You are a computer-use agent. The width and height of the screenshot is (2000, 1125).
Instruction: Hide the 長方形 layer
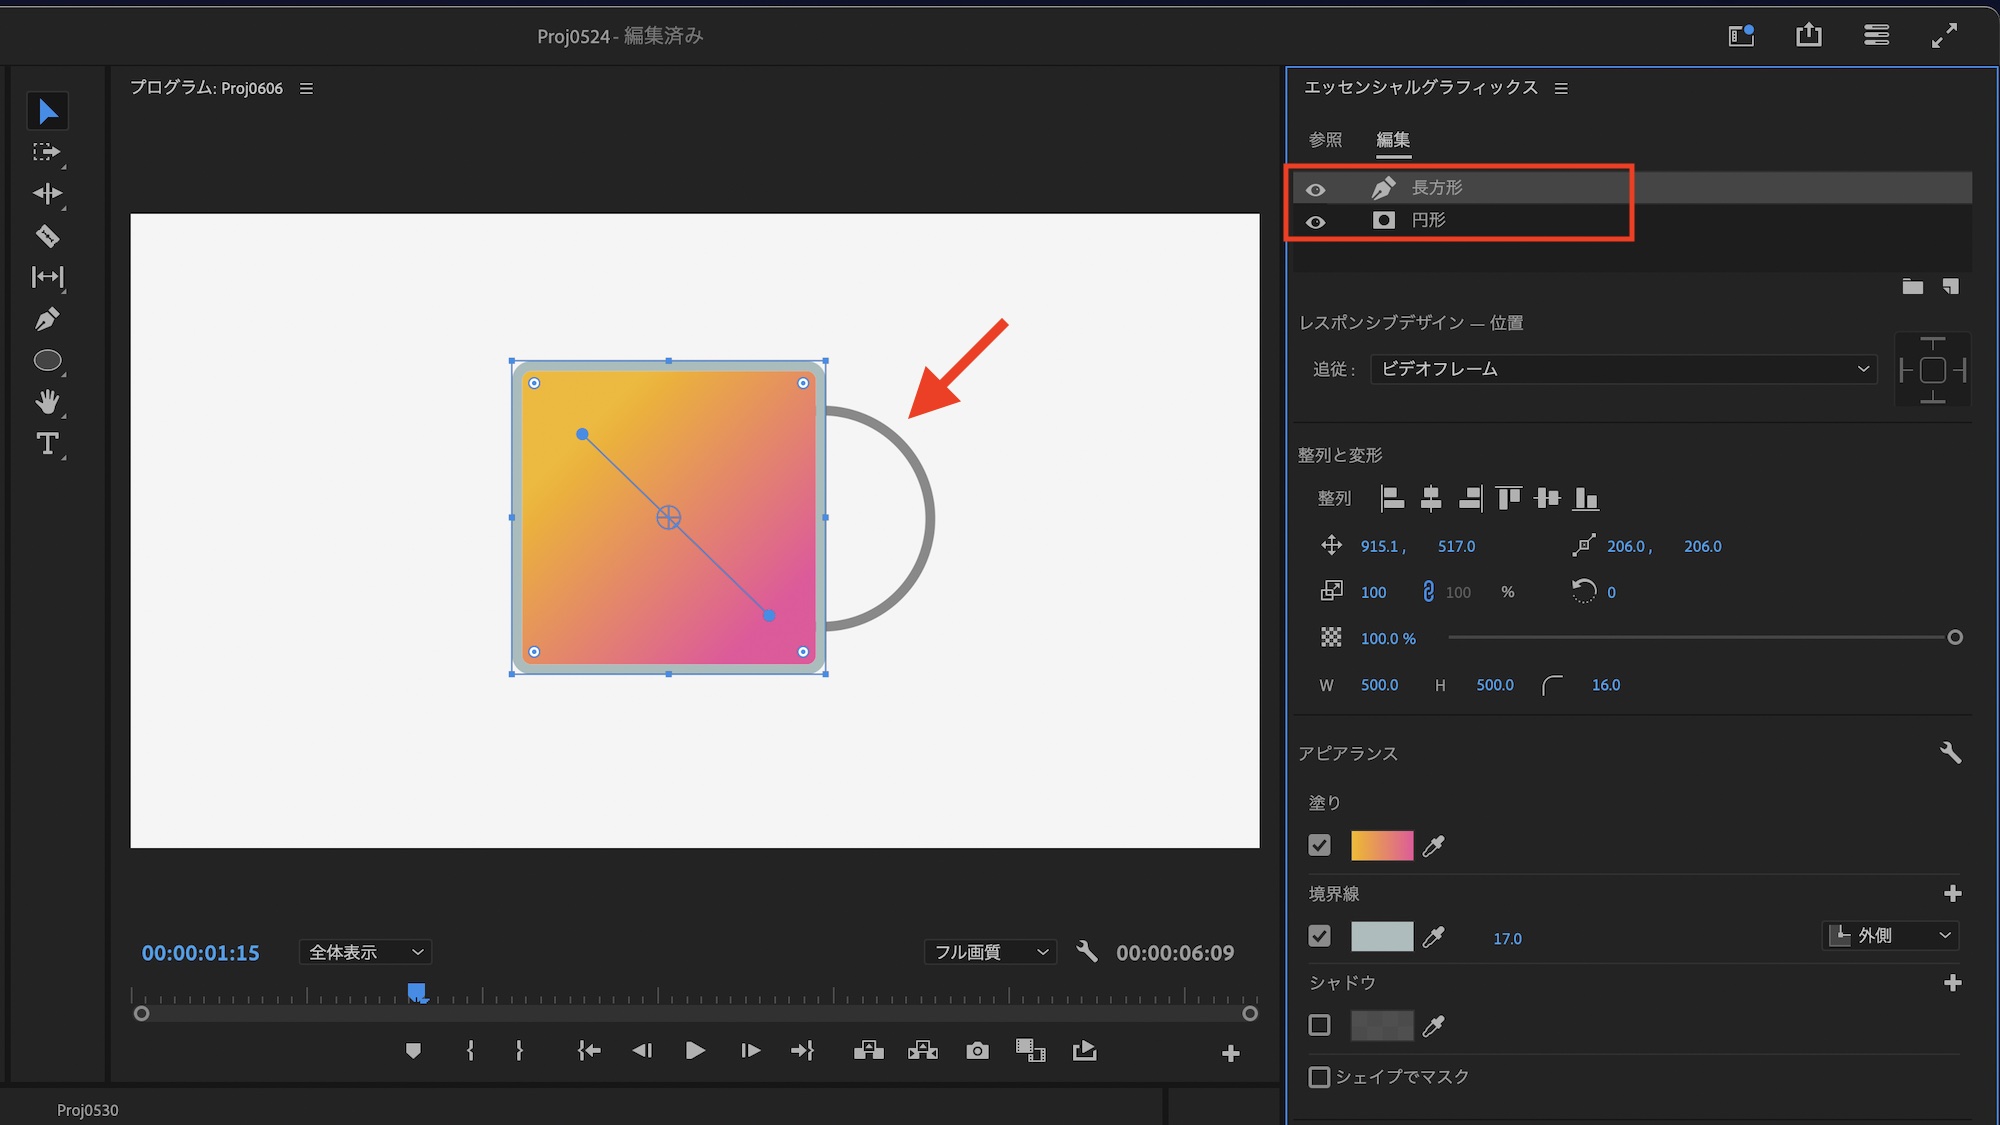click(x=1316, y=189)
